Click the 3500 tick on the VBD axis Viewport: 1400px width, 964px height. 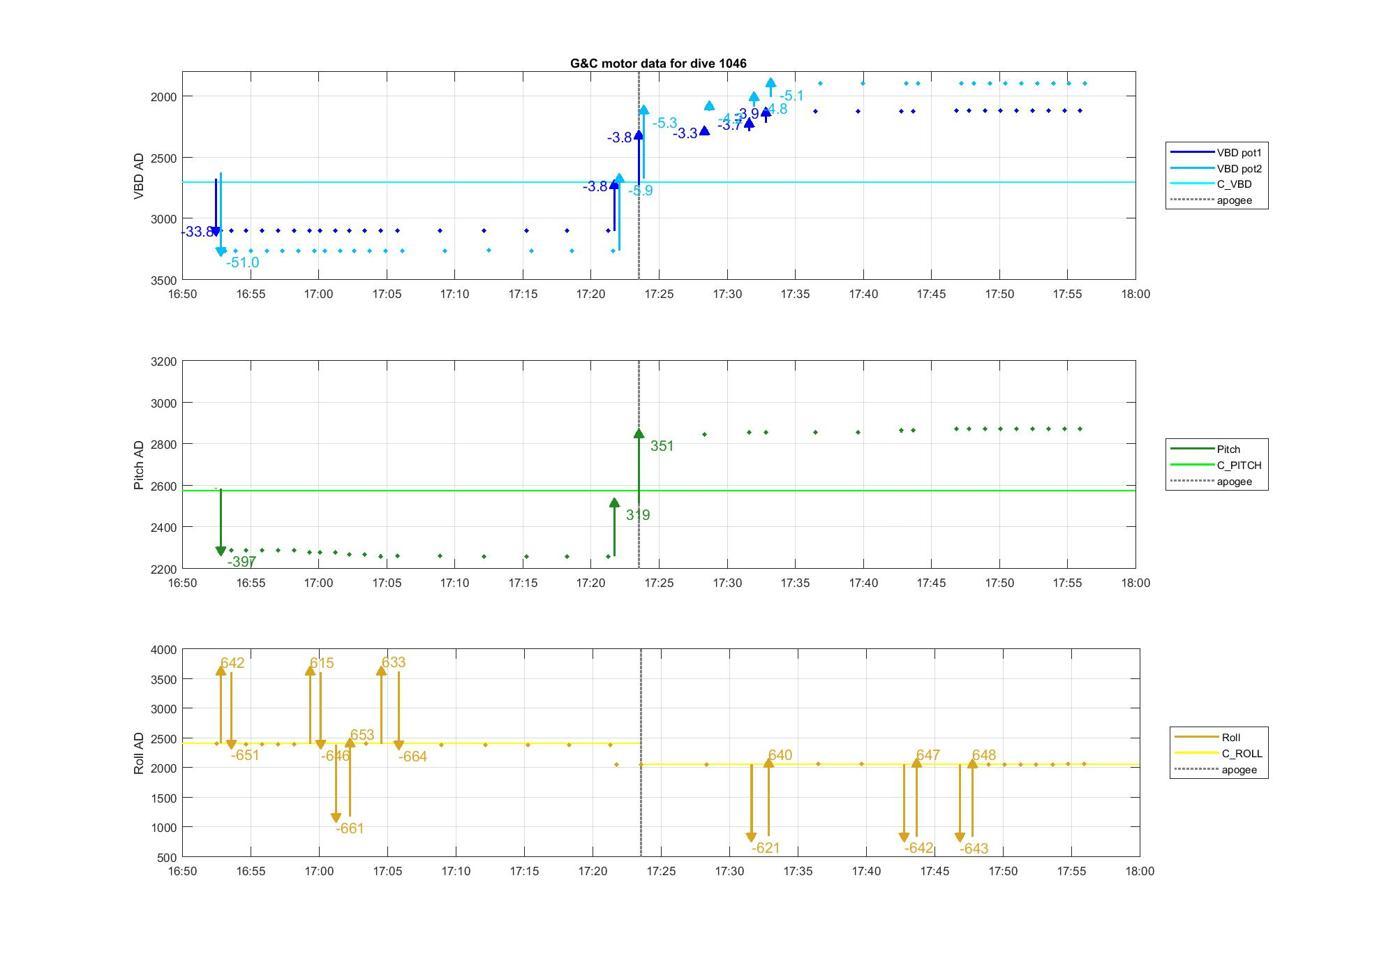click(x=164, y=280)
